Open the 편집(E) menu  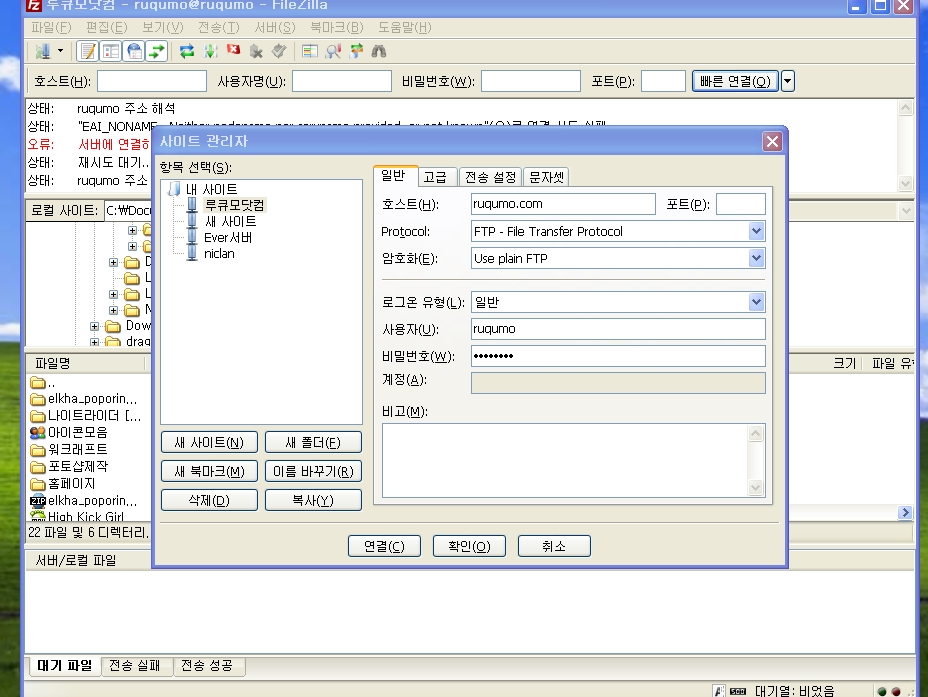point(107,27)
